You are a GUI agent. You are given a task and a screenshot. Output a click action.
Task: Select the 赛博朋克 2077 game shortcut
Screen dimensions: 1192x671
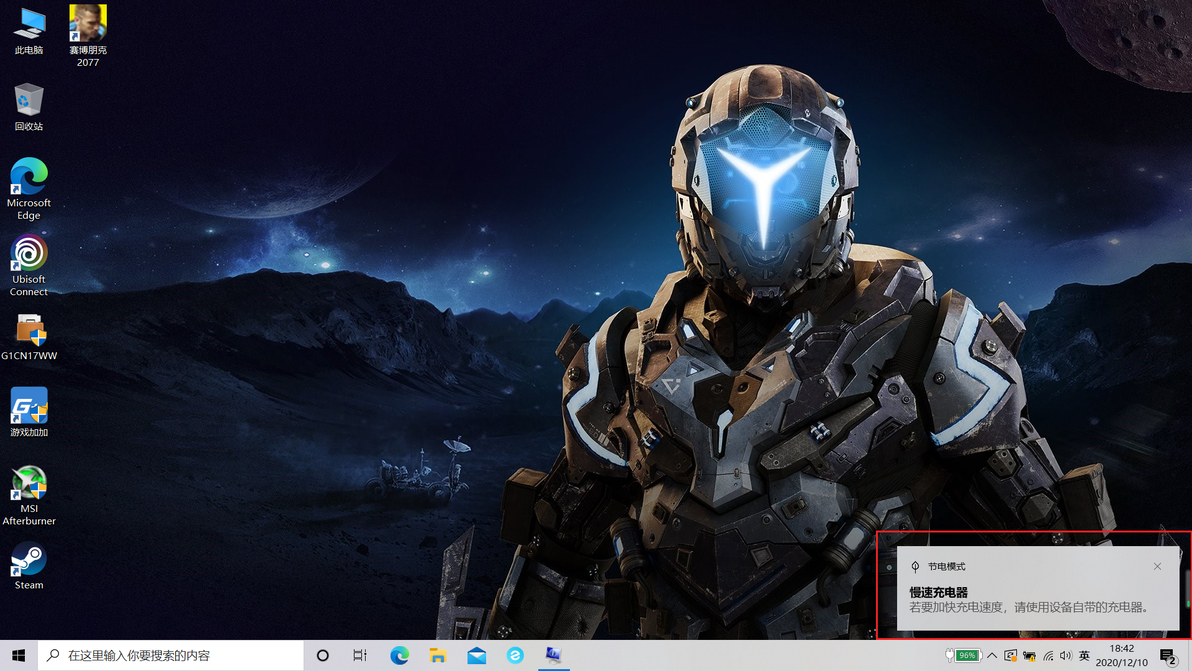tap(87, 36)
